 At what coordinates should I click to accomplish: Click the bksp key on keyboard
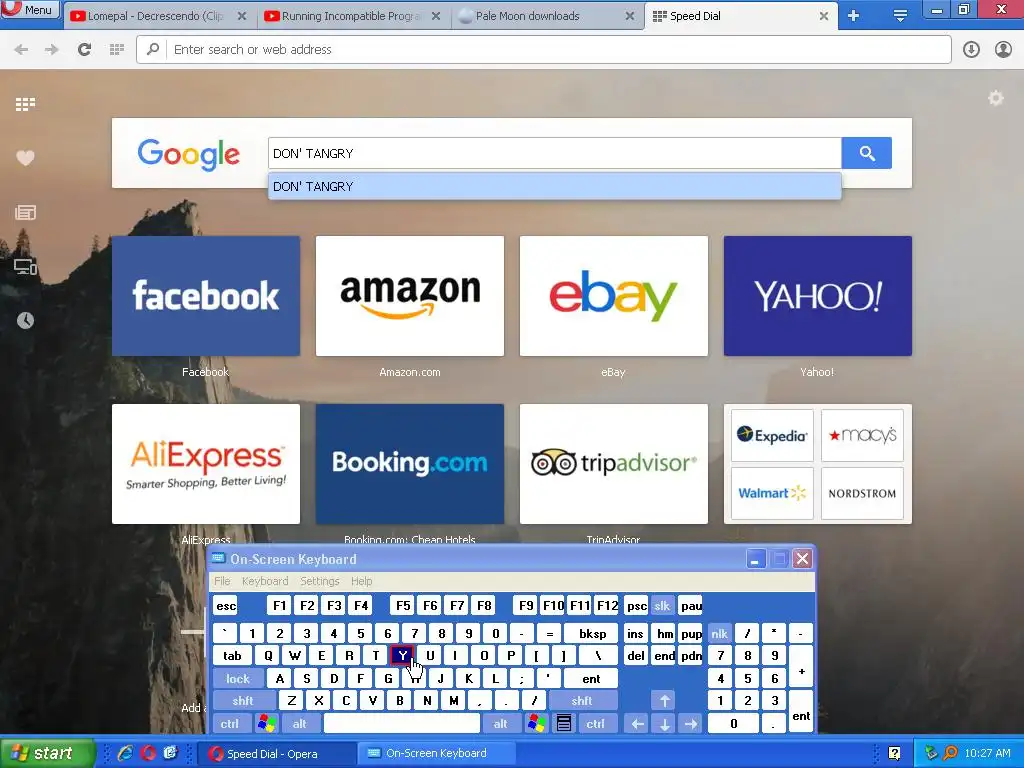pos(592,633)
